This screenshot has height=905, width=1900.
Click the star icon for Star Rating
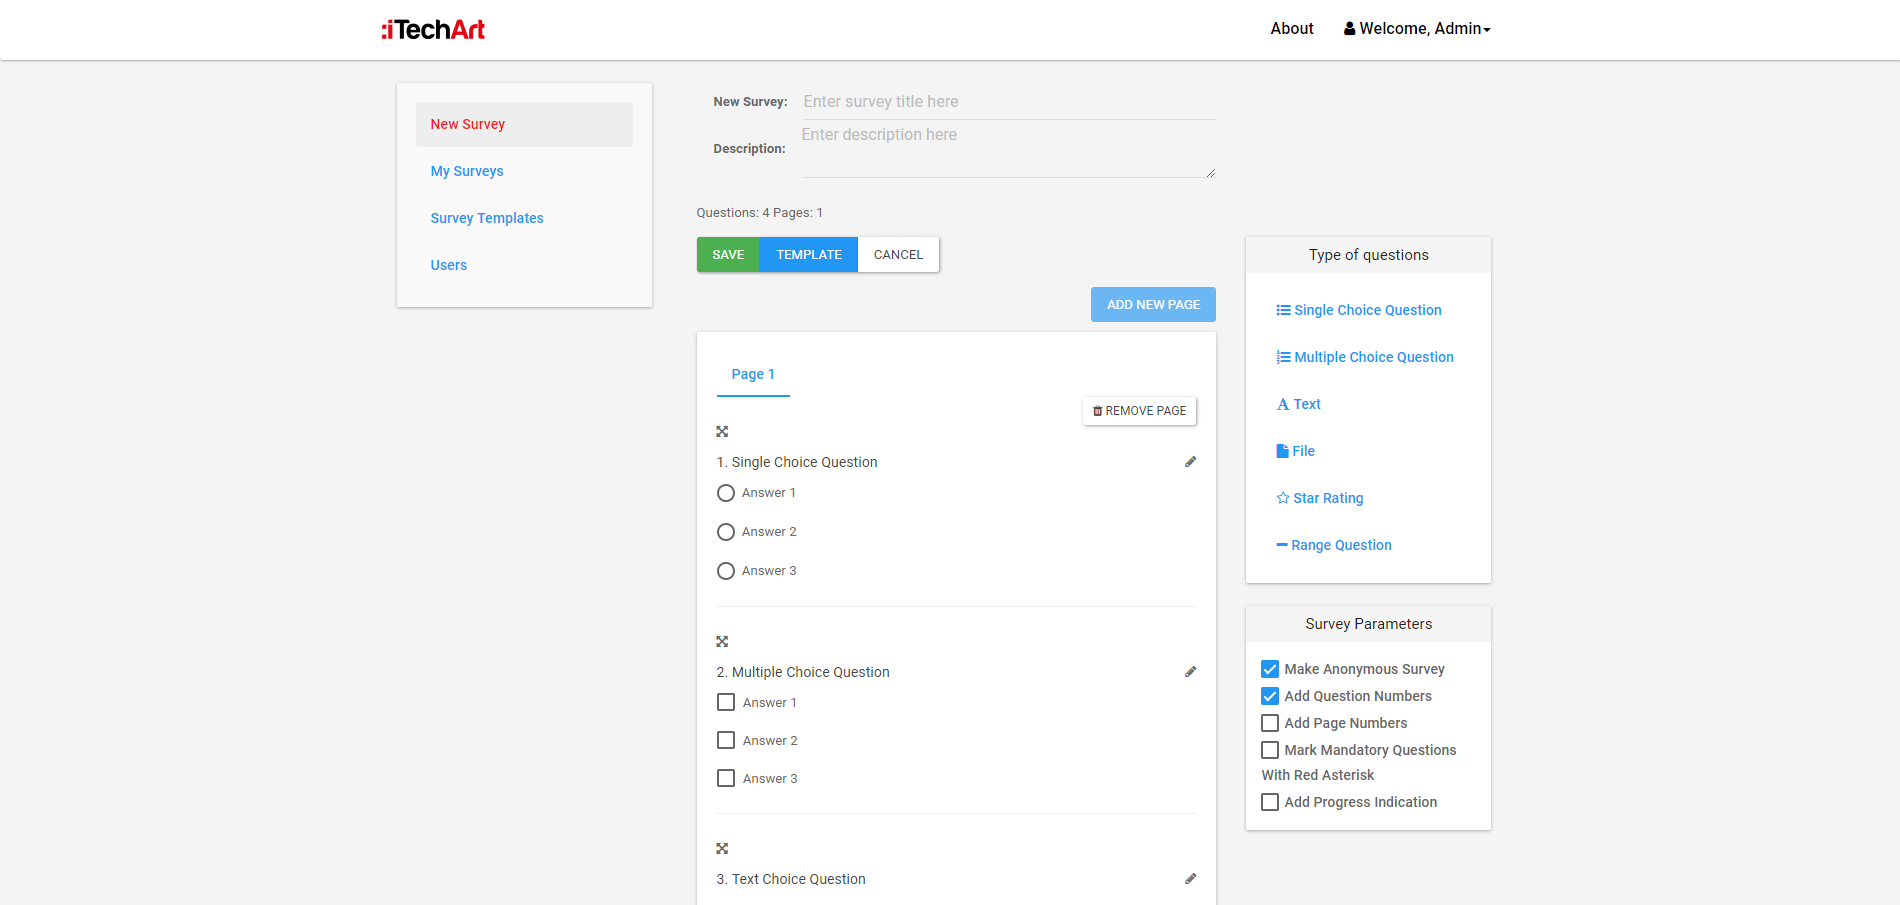(x=1283, y=498)
